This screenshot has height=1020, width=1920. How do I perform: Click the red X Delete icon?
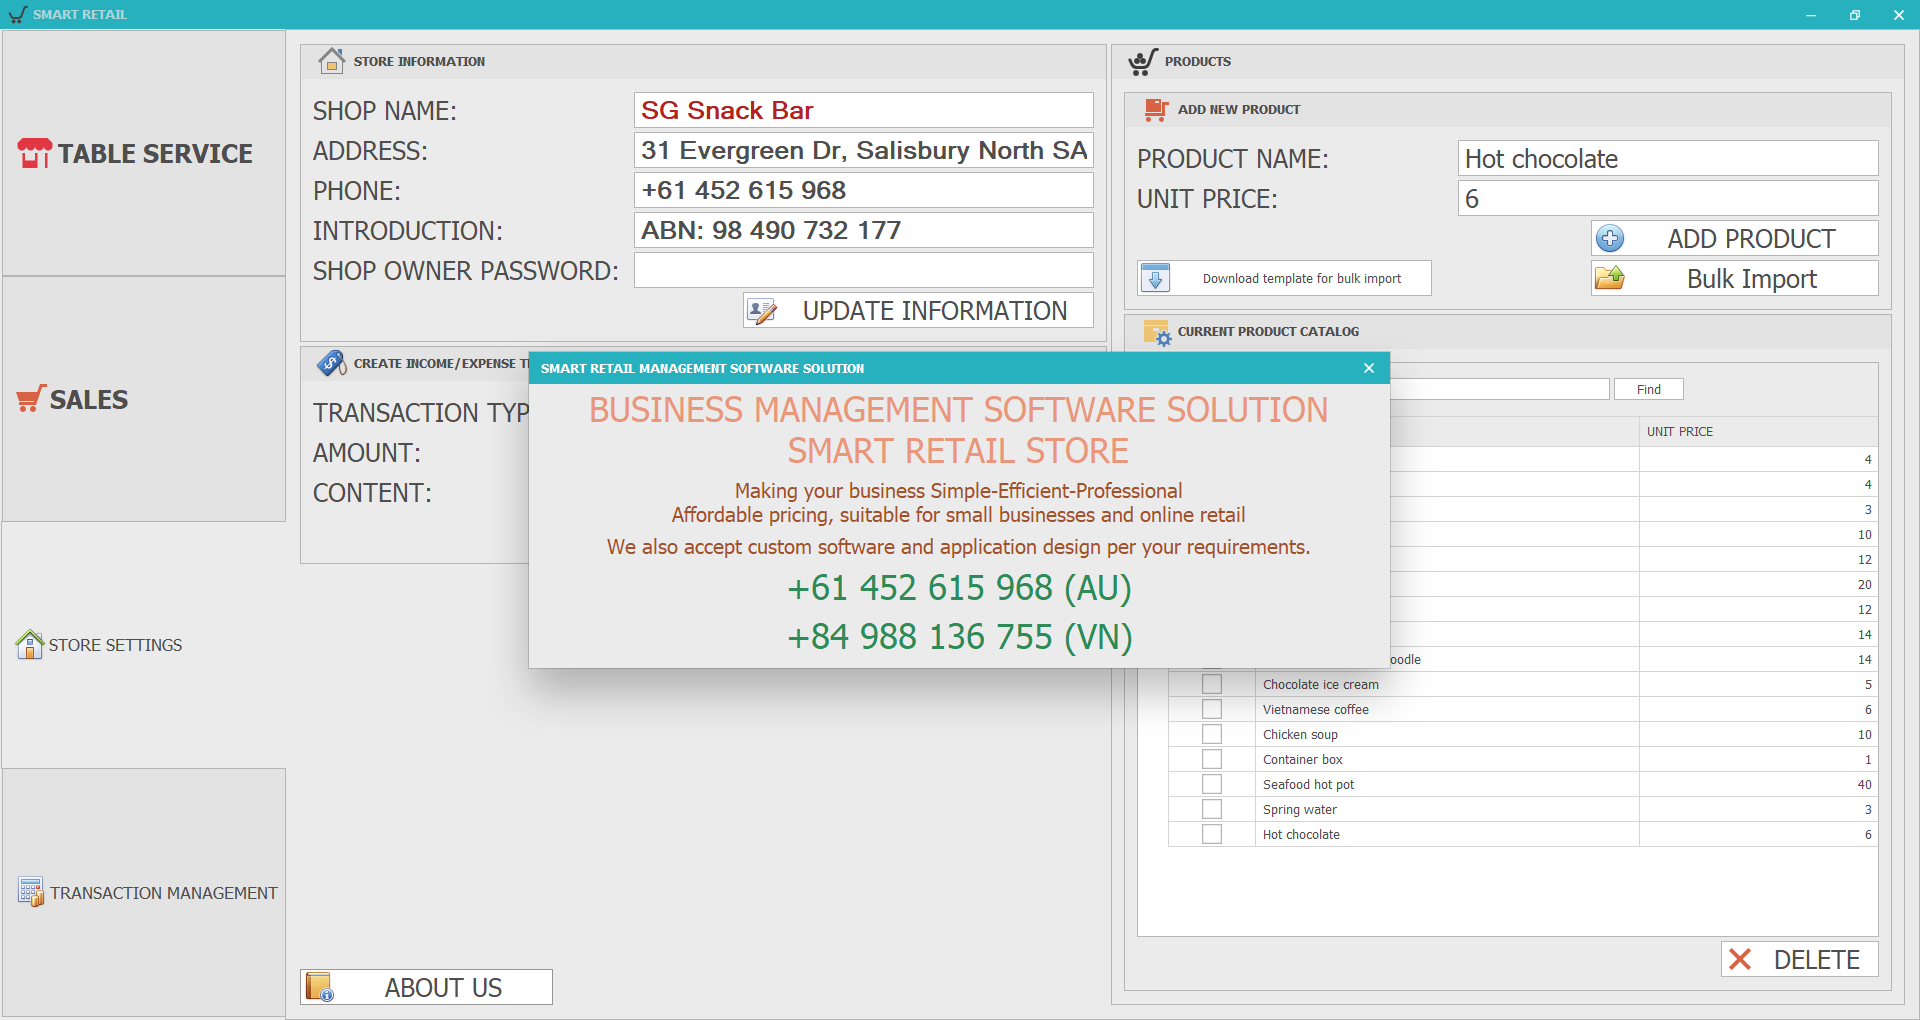tap(1740, 960)
